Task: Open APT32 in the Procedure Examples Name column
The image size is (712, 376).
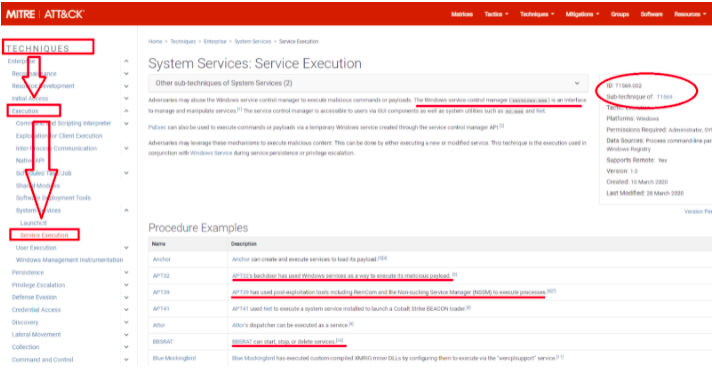Action: [161, 276]
